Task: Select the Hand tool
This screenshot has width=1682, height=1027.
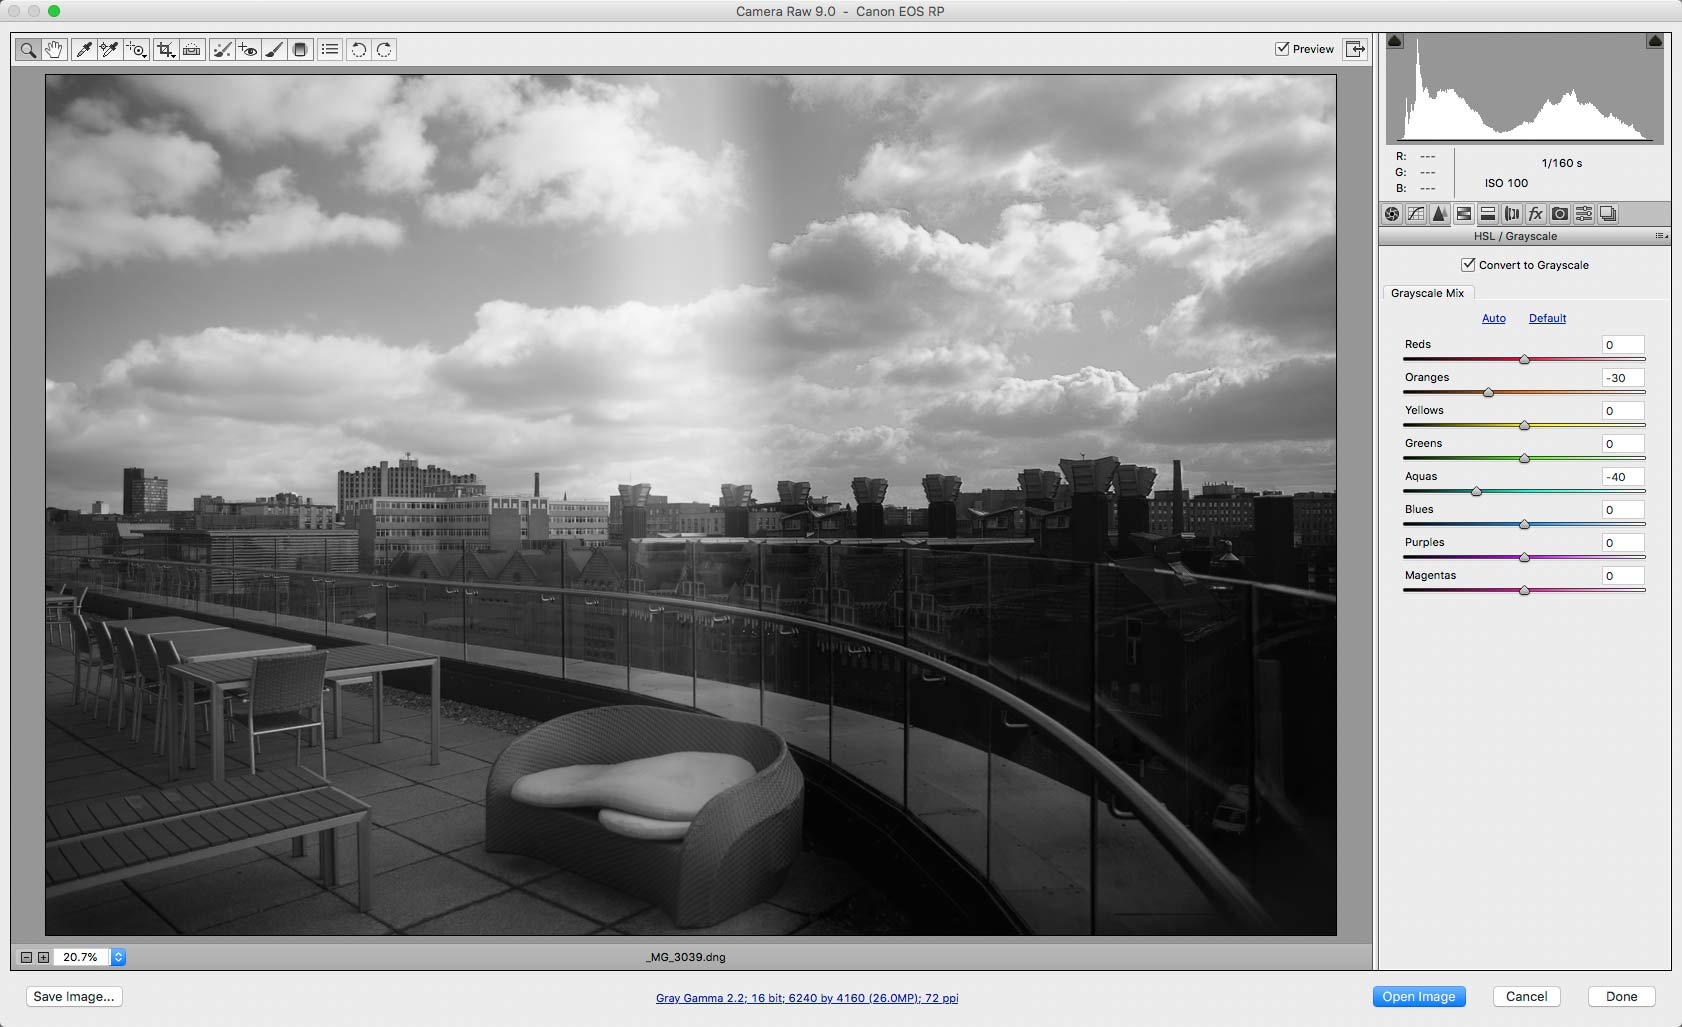Action: pyautogui.click(x=54, y=49)
